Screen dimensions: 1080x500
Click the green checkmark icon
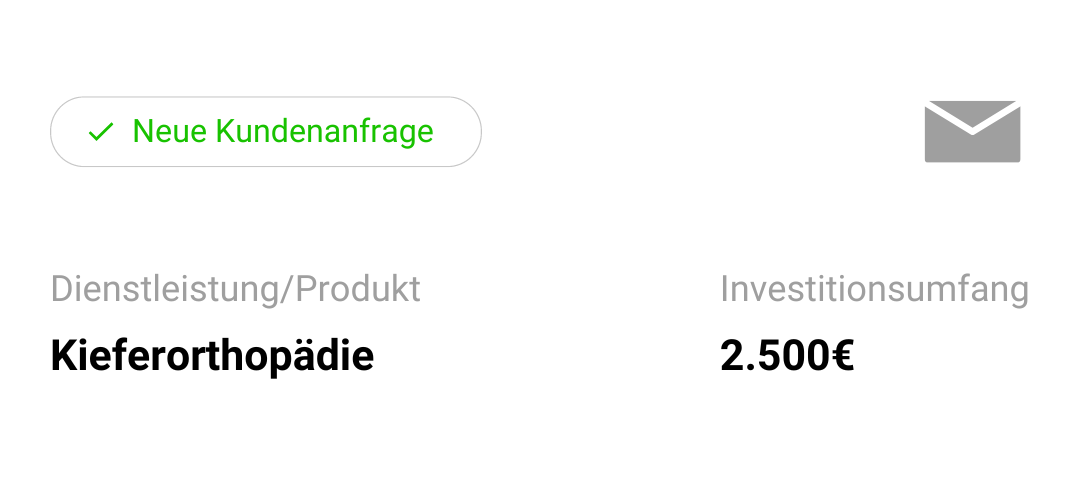[101, 132]
